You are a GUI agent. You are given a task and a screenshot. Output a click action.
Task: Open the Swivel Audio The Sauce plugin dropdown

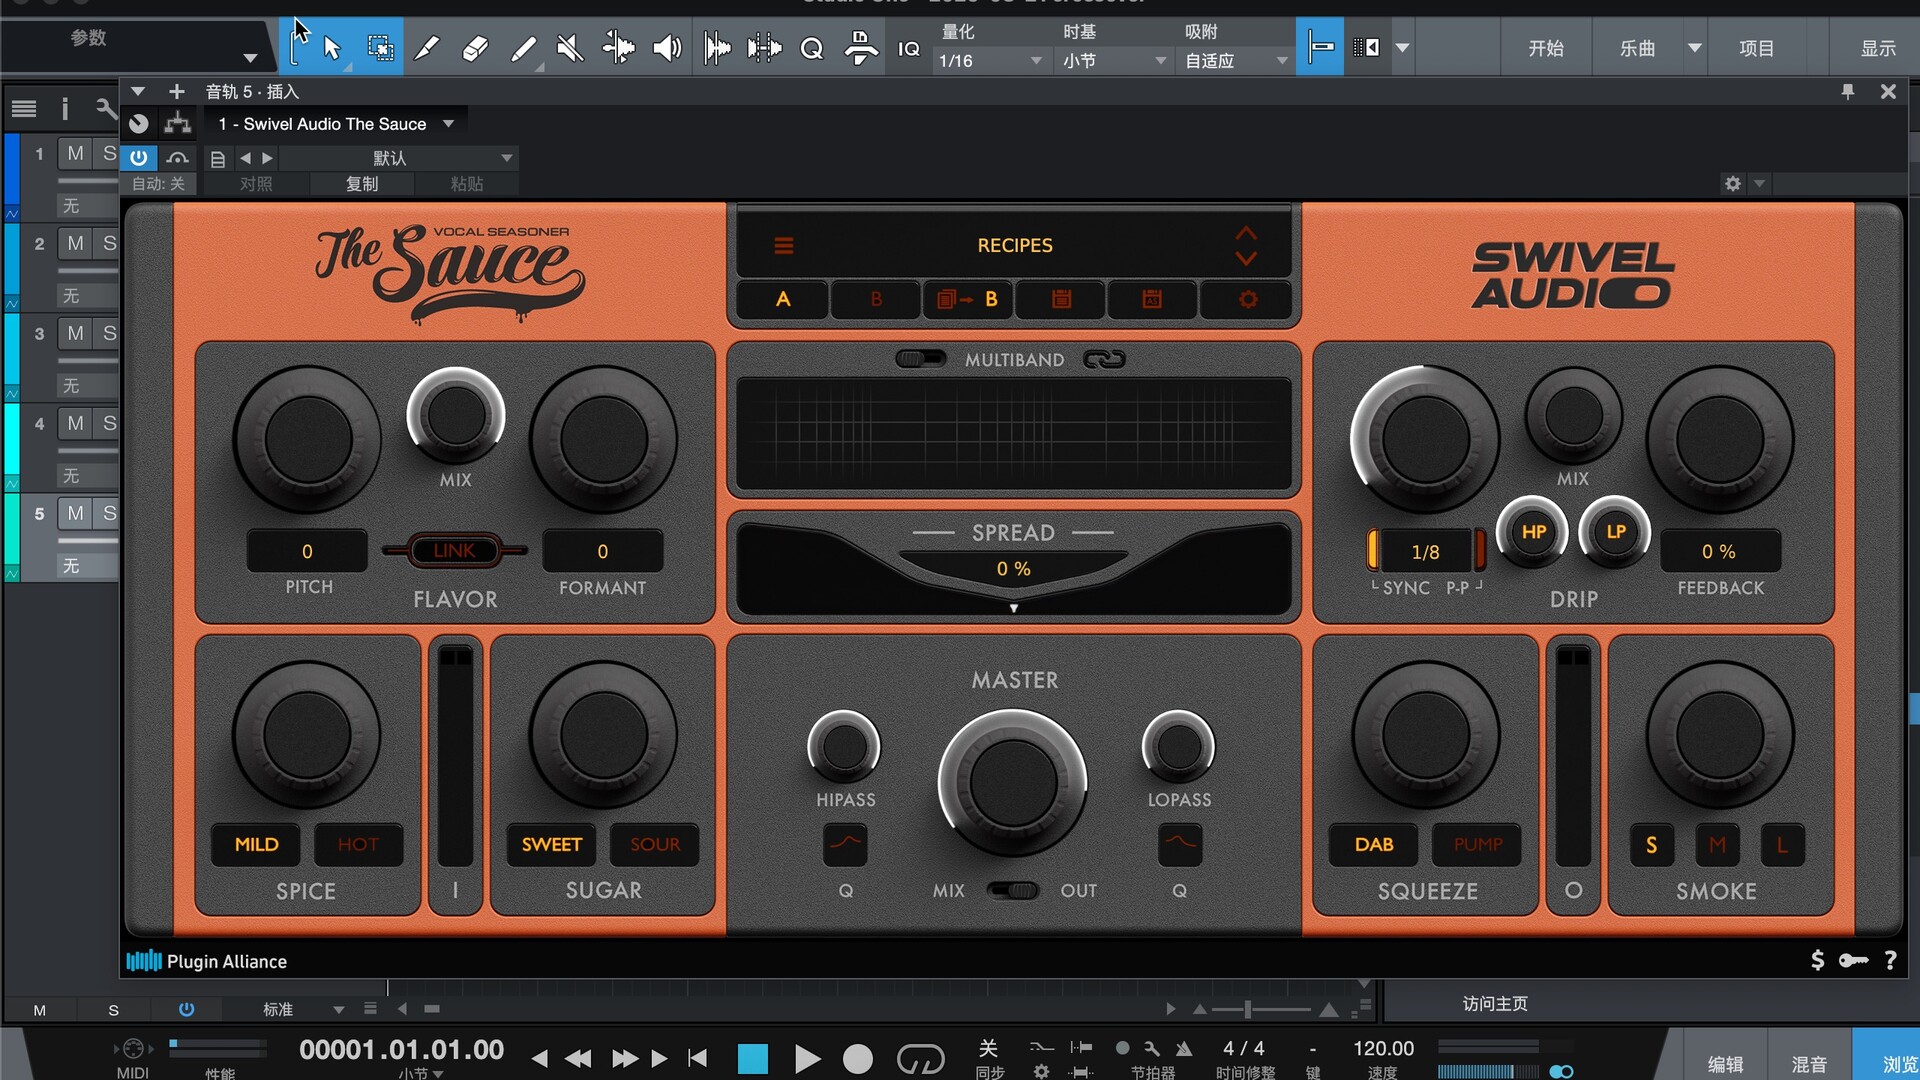pos(336,124)
